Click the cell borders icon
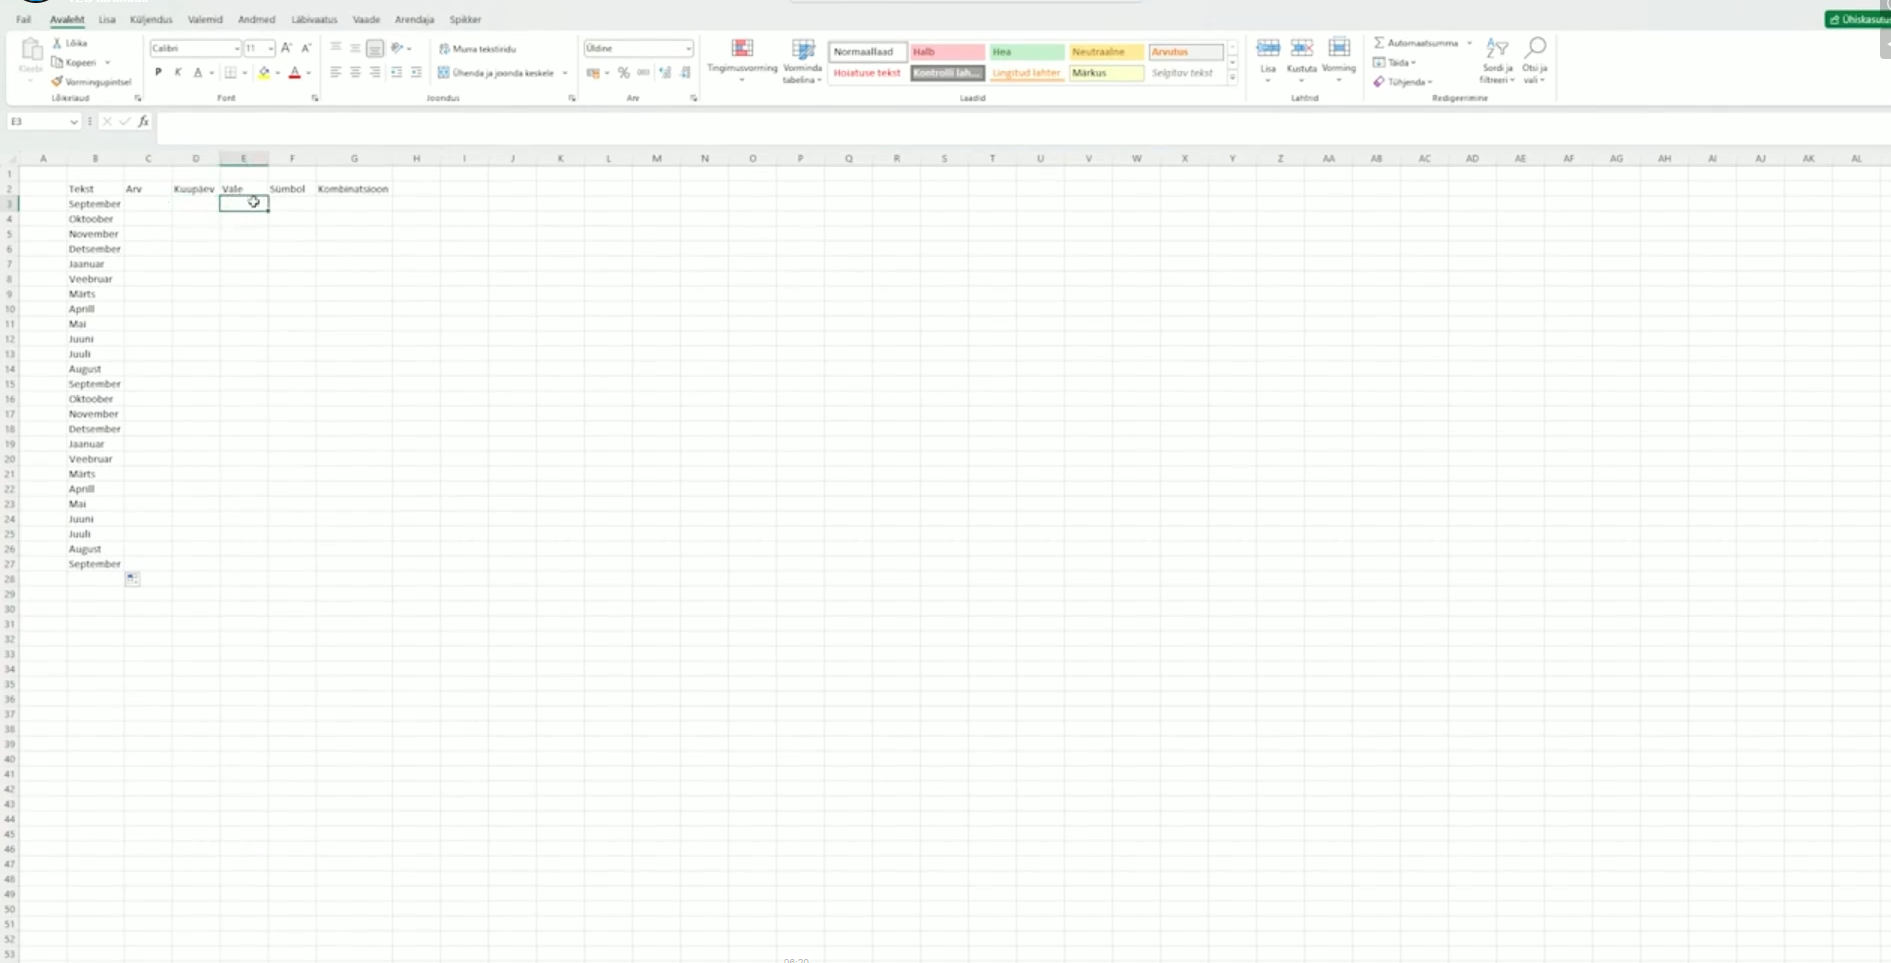The width and height of the screenshot is (1891, 963). coord(231,72)
